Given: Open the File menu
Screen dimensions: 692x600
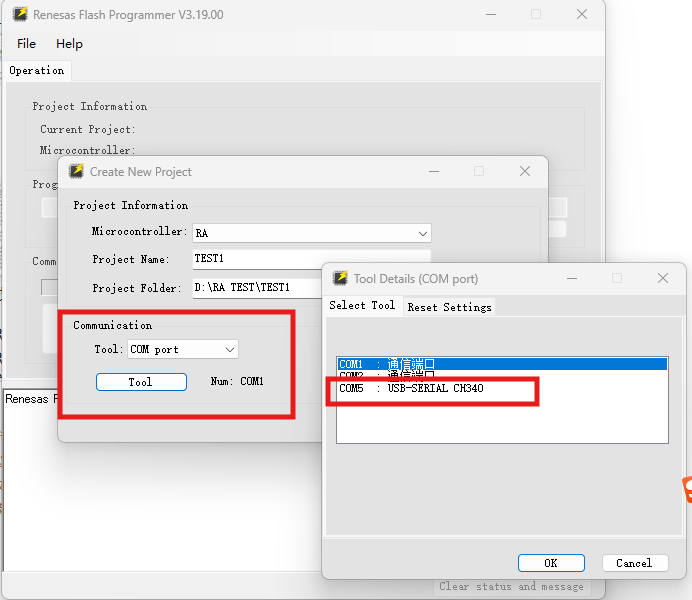Looking at the screenshot, I should tap(26, 44).
